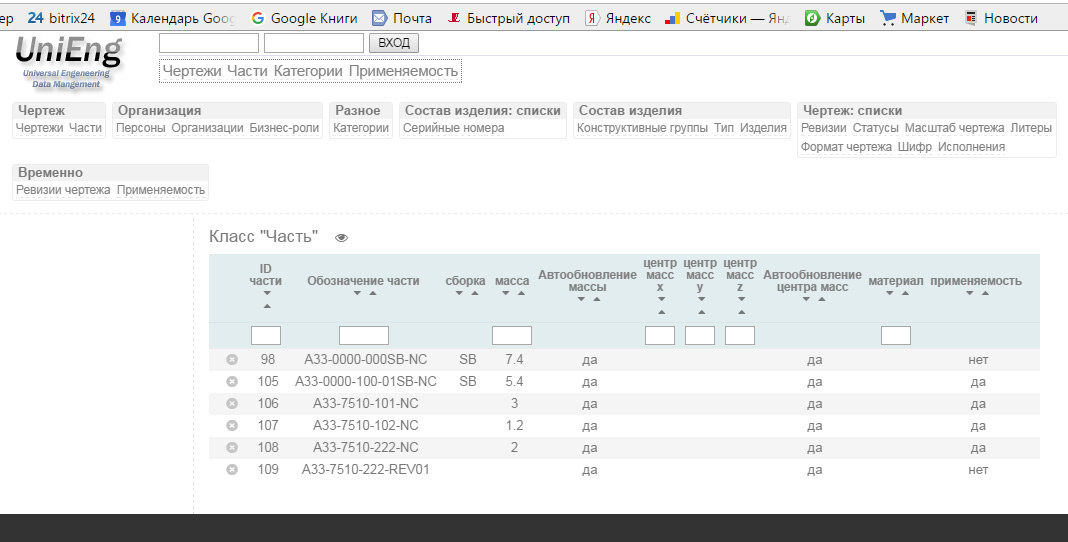Focus the first login input field

pyautogui.click(x=209, y=43)
